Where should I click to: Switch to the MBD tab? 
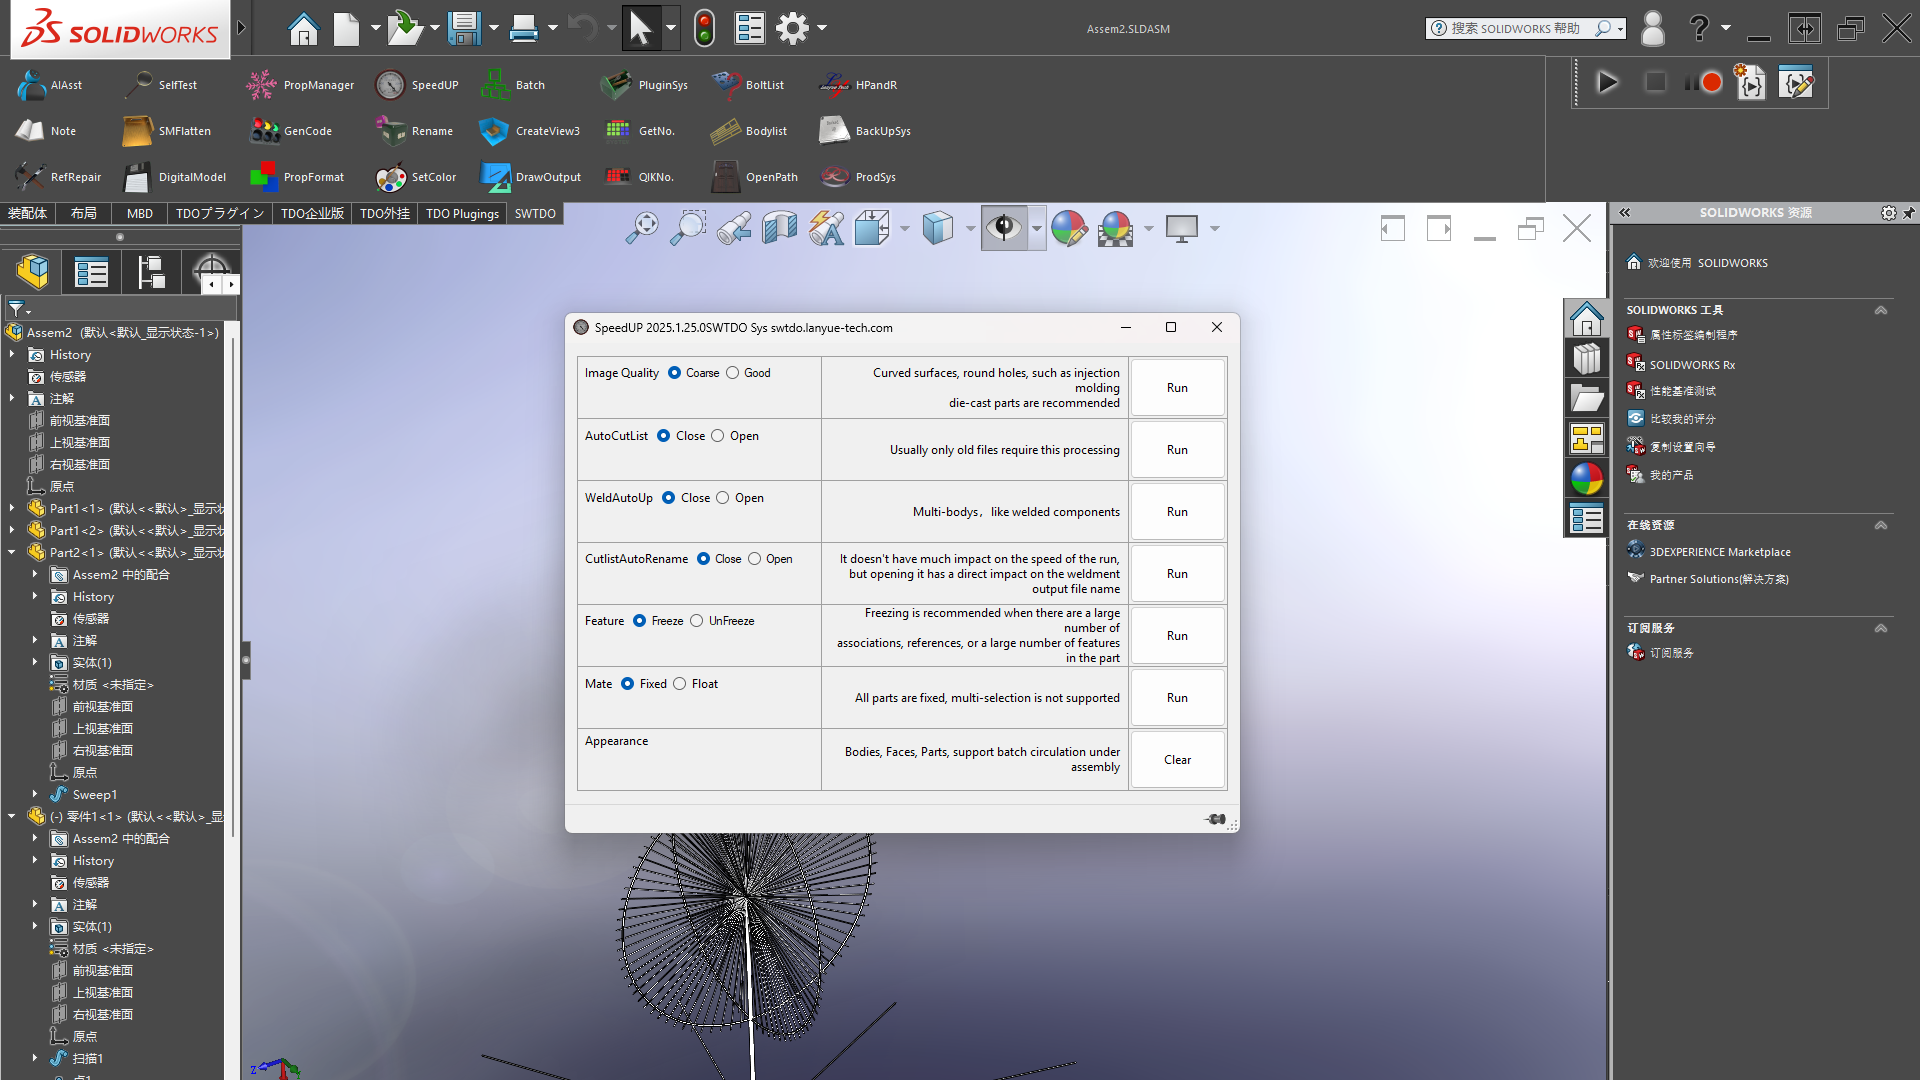[140, 213]
